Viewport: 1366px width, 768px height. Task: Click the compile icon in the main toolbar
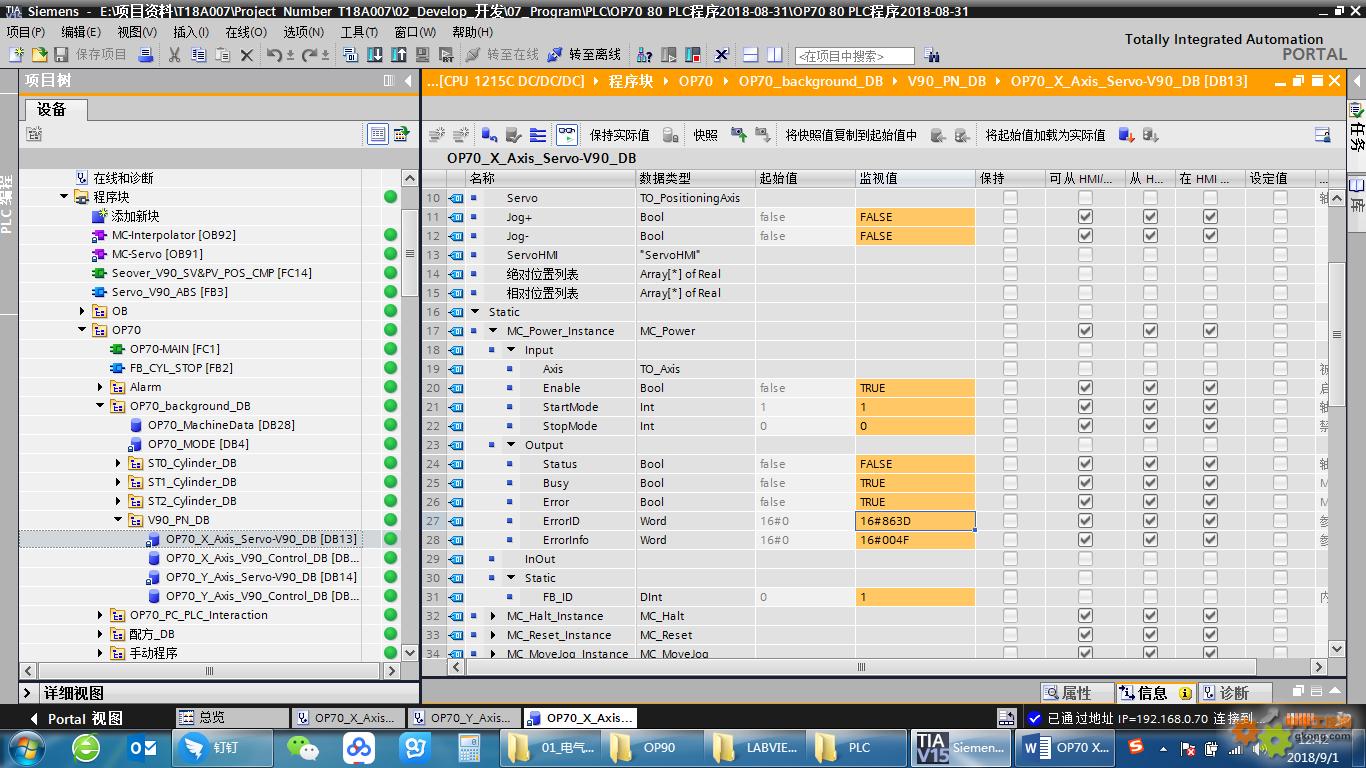click(x=351, y=55)
